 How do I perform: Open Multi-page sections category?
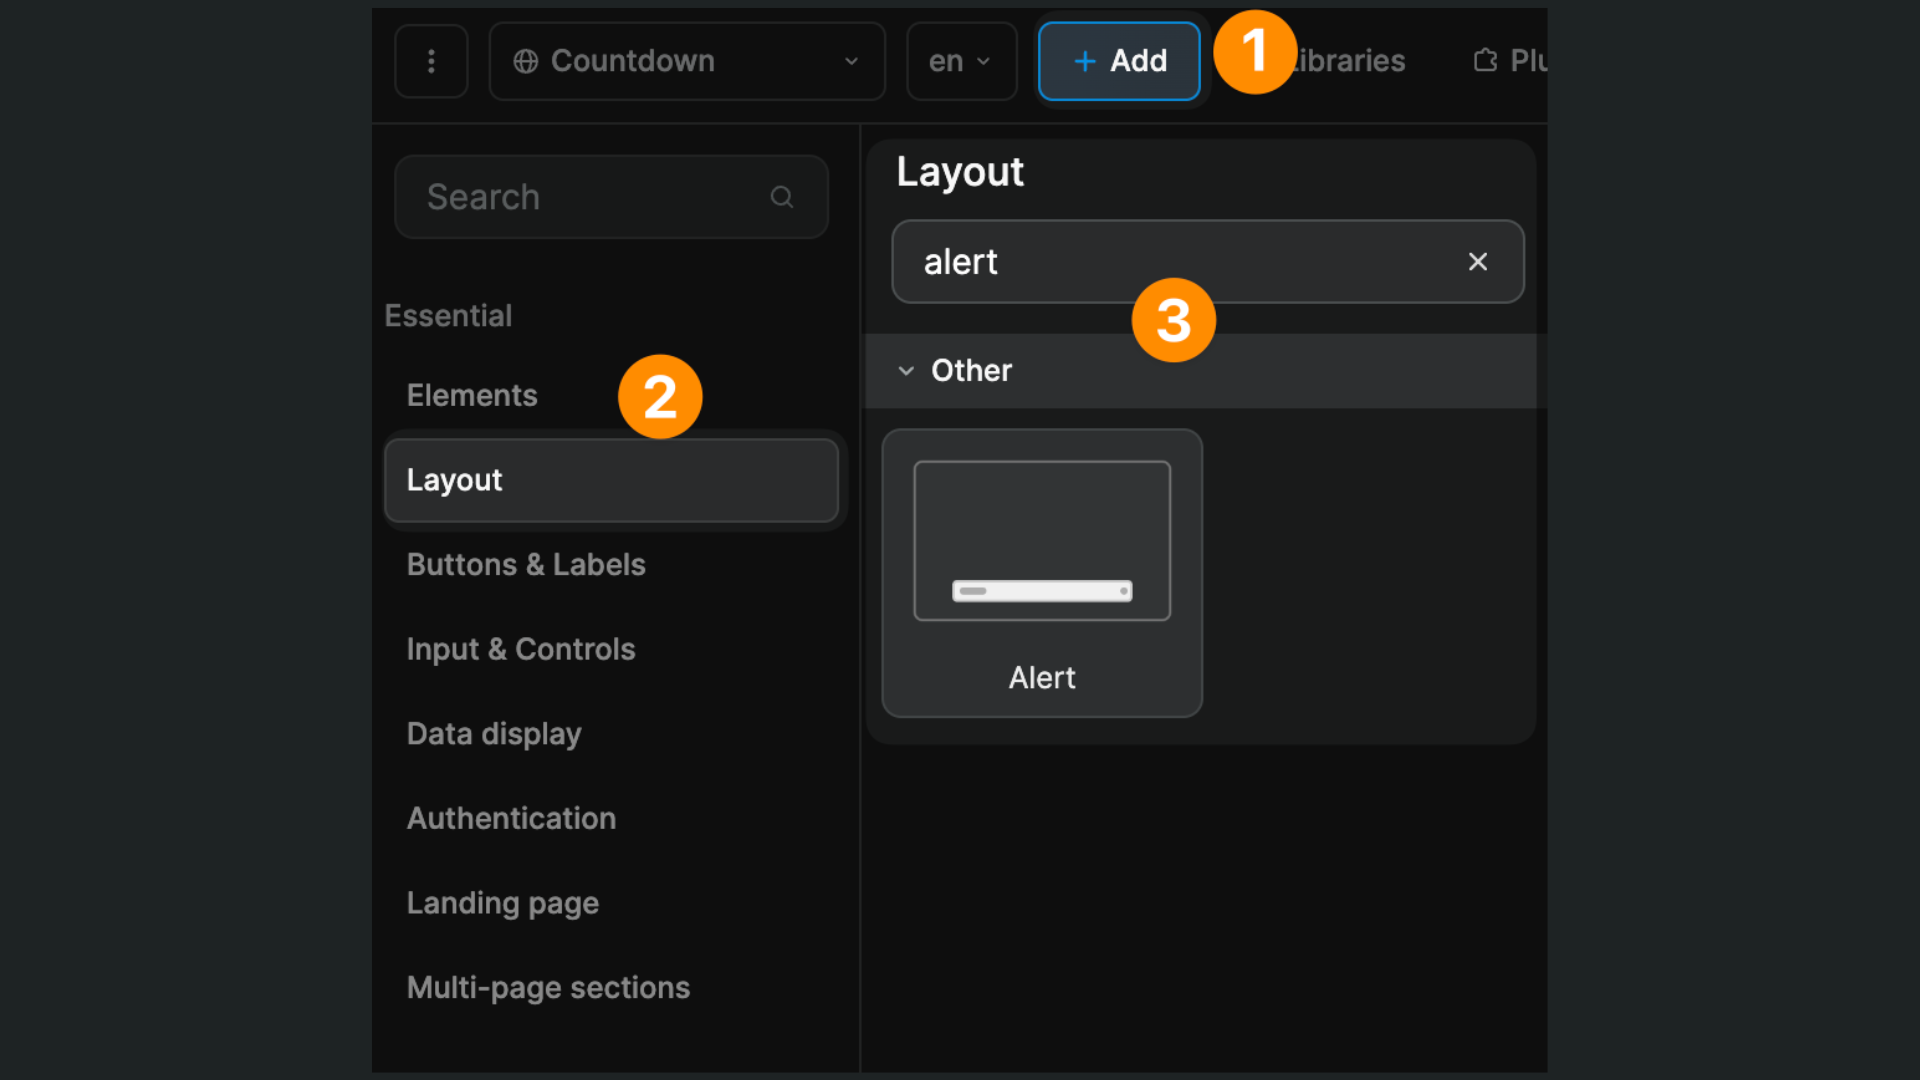[x=548, y=987]
